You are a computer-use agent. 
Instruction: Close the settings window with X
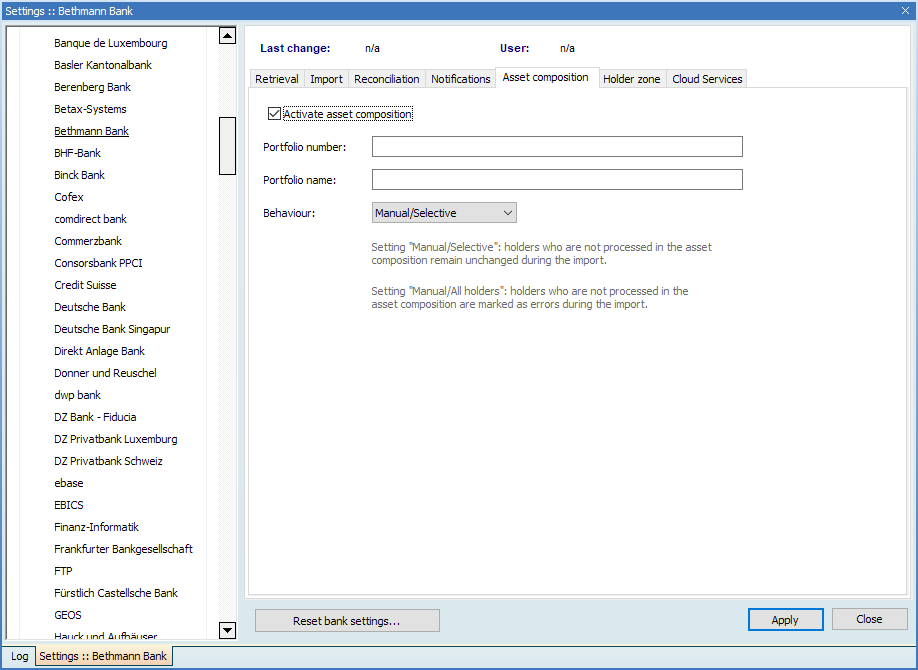(x=905, y=11)
